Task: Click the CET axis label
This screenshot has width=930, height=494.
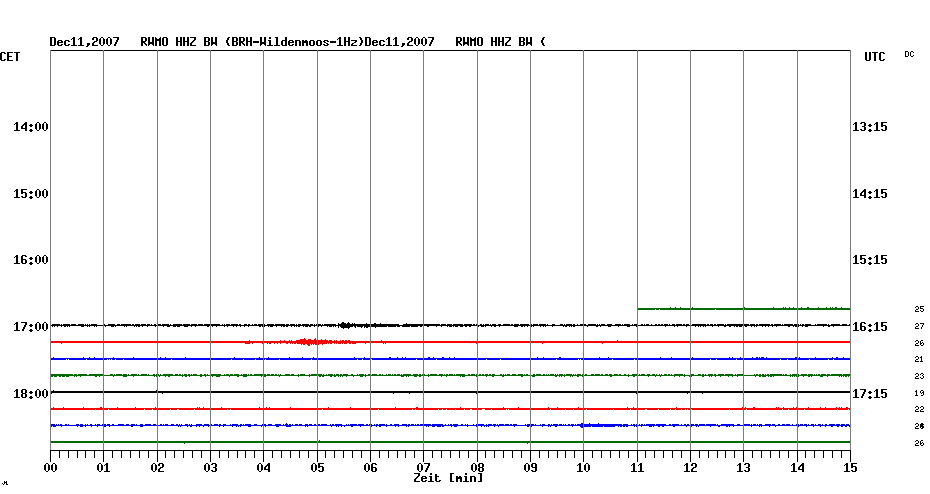Action: [10, 56]
